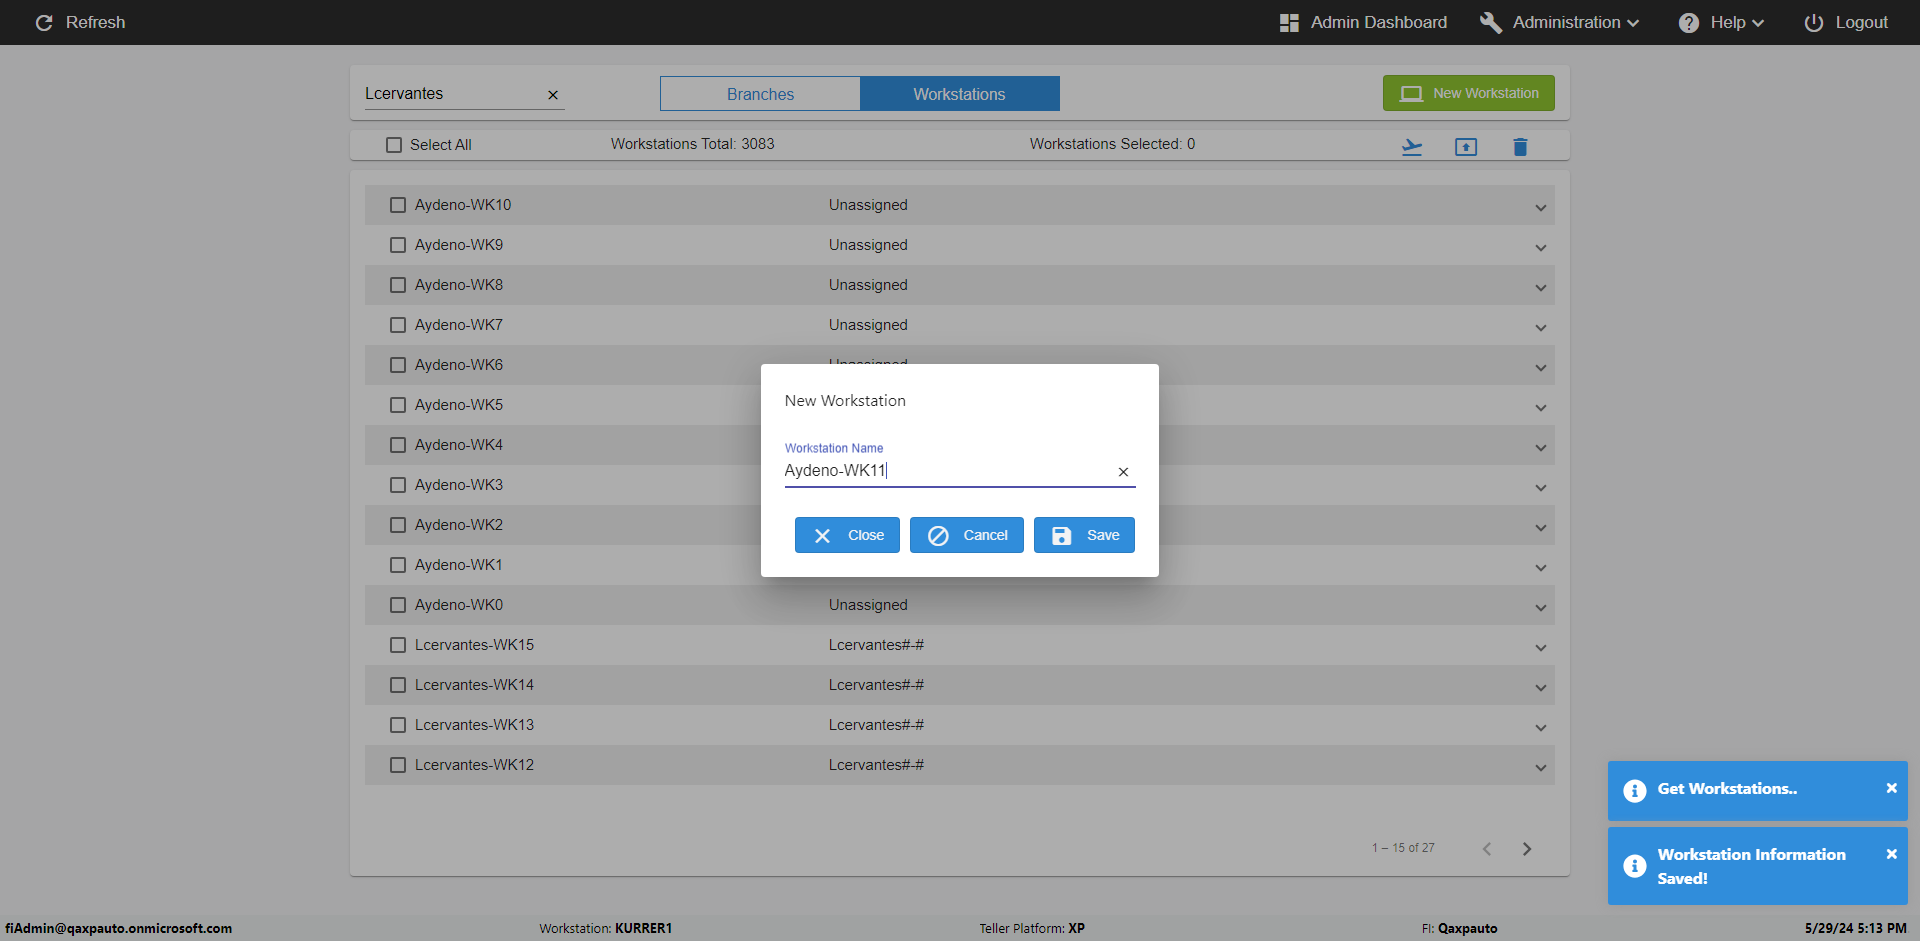Screen dimensions: 1920x941
Task: Switch to the Workstations tab
Action: pos(959,94)
